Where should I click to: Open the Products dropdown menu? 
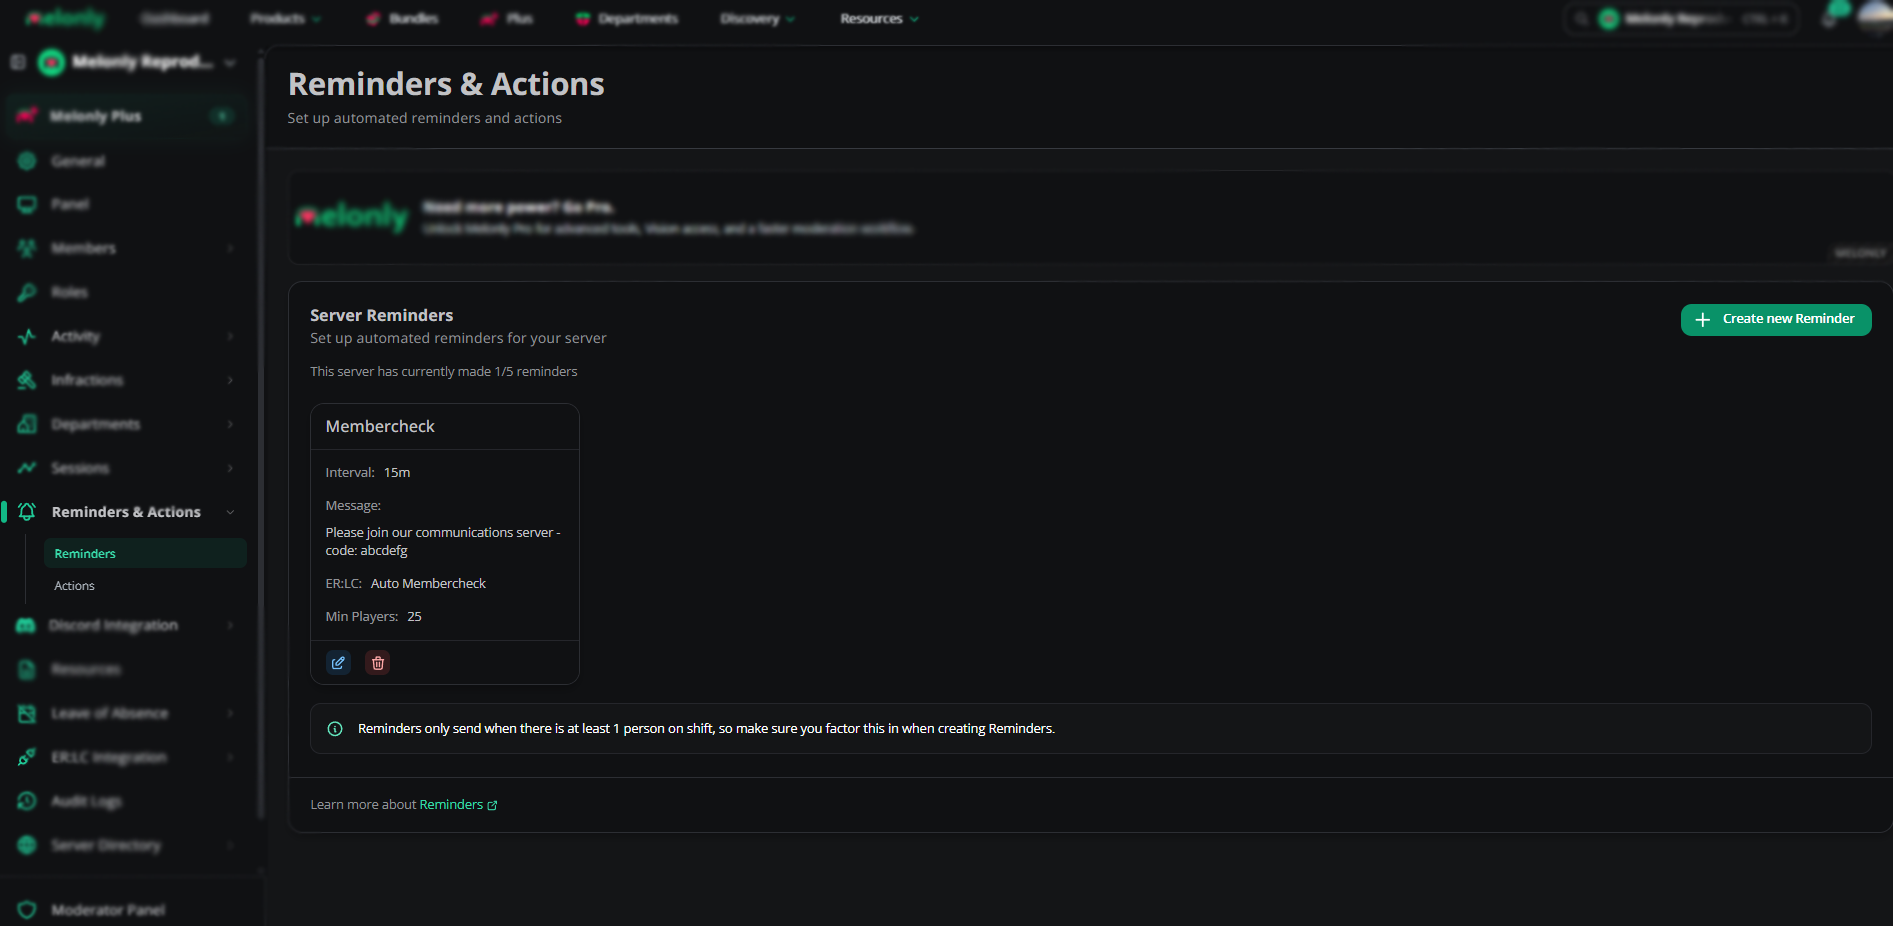(x=285, y=18)
